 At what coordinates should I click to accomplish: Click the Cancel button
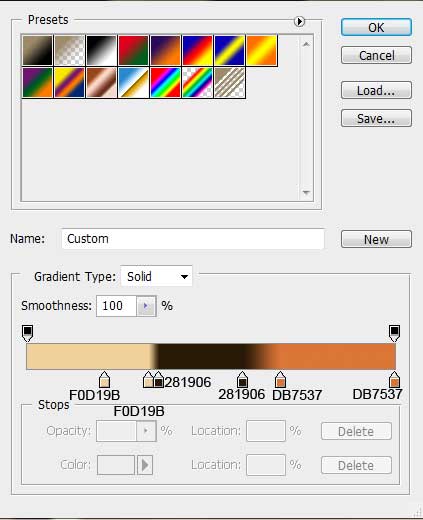click(x=376, y=55)
